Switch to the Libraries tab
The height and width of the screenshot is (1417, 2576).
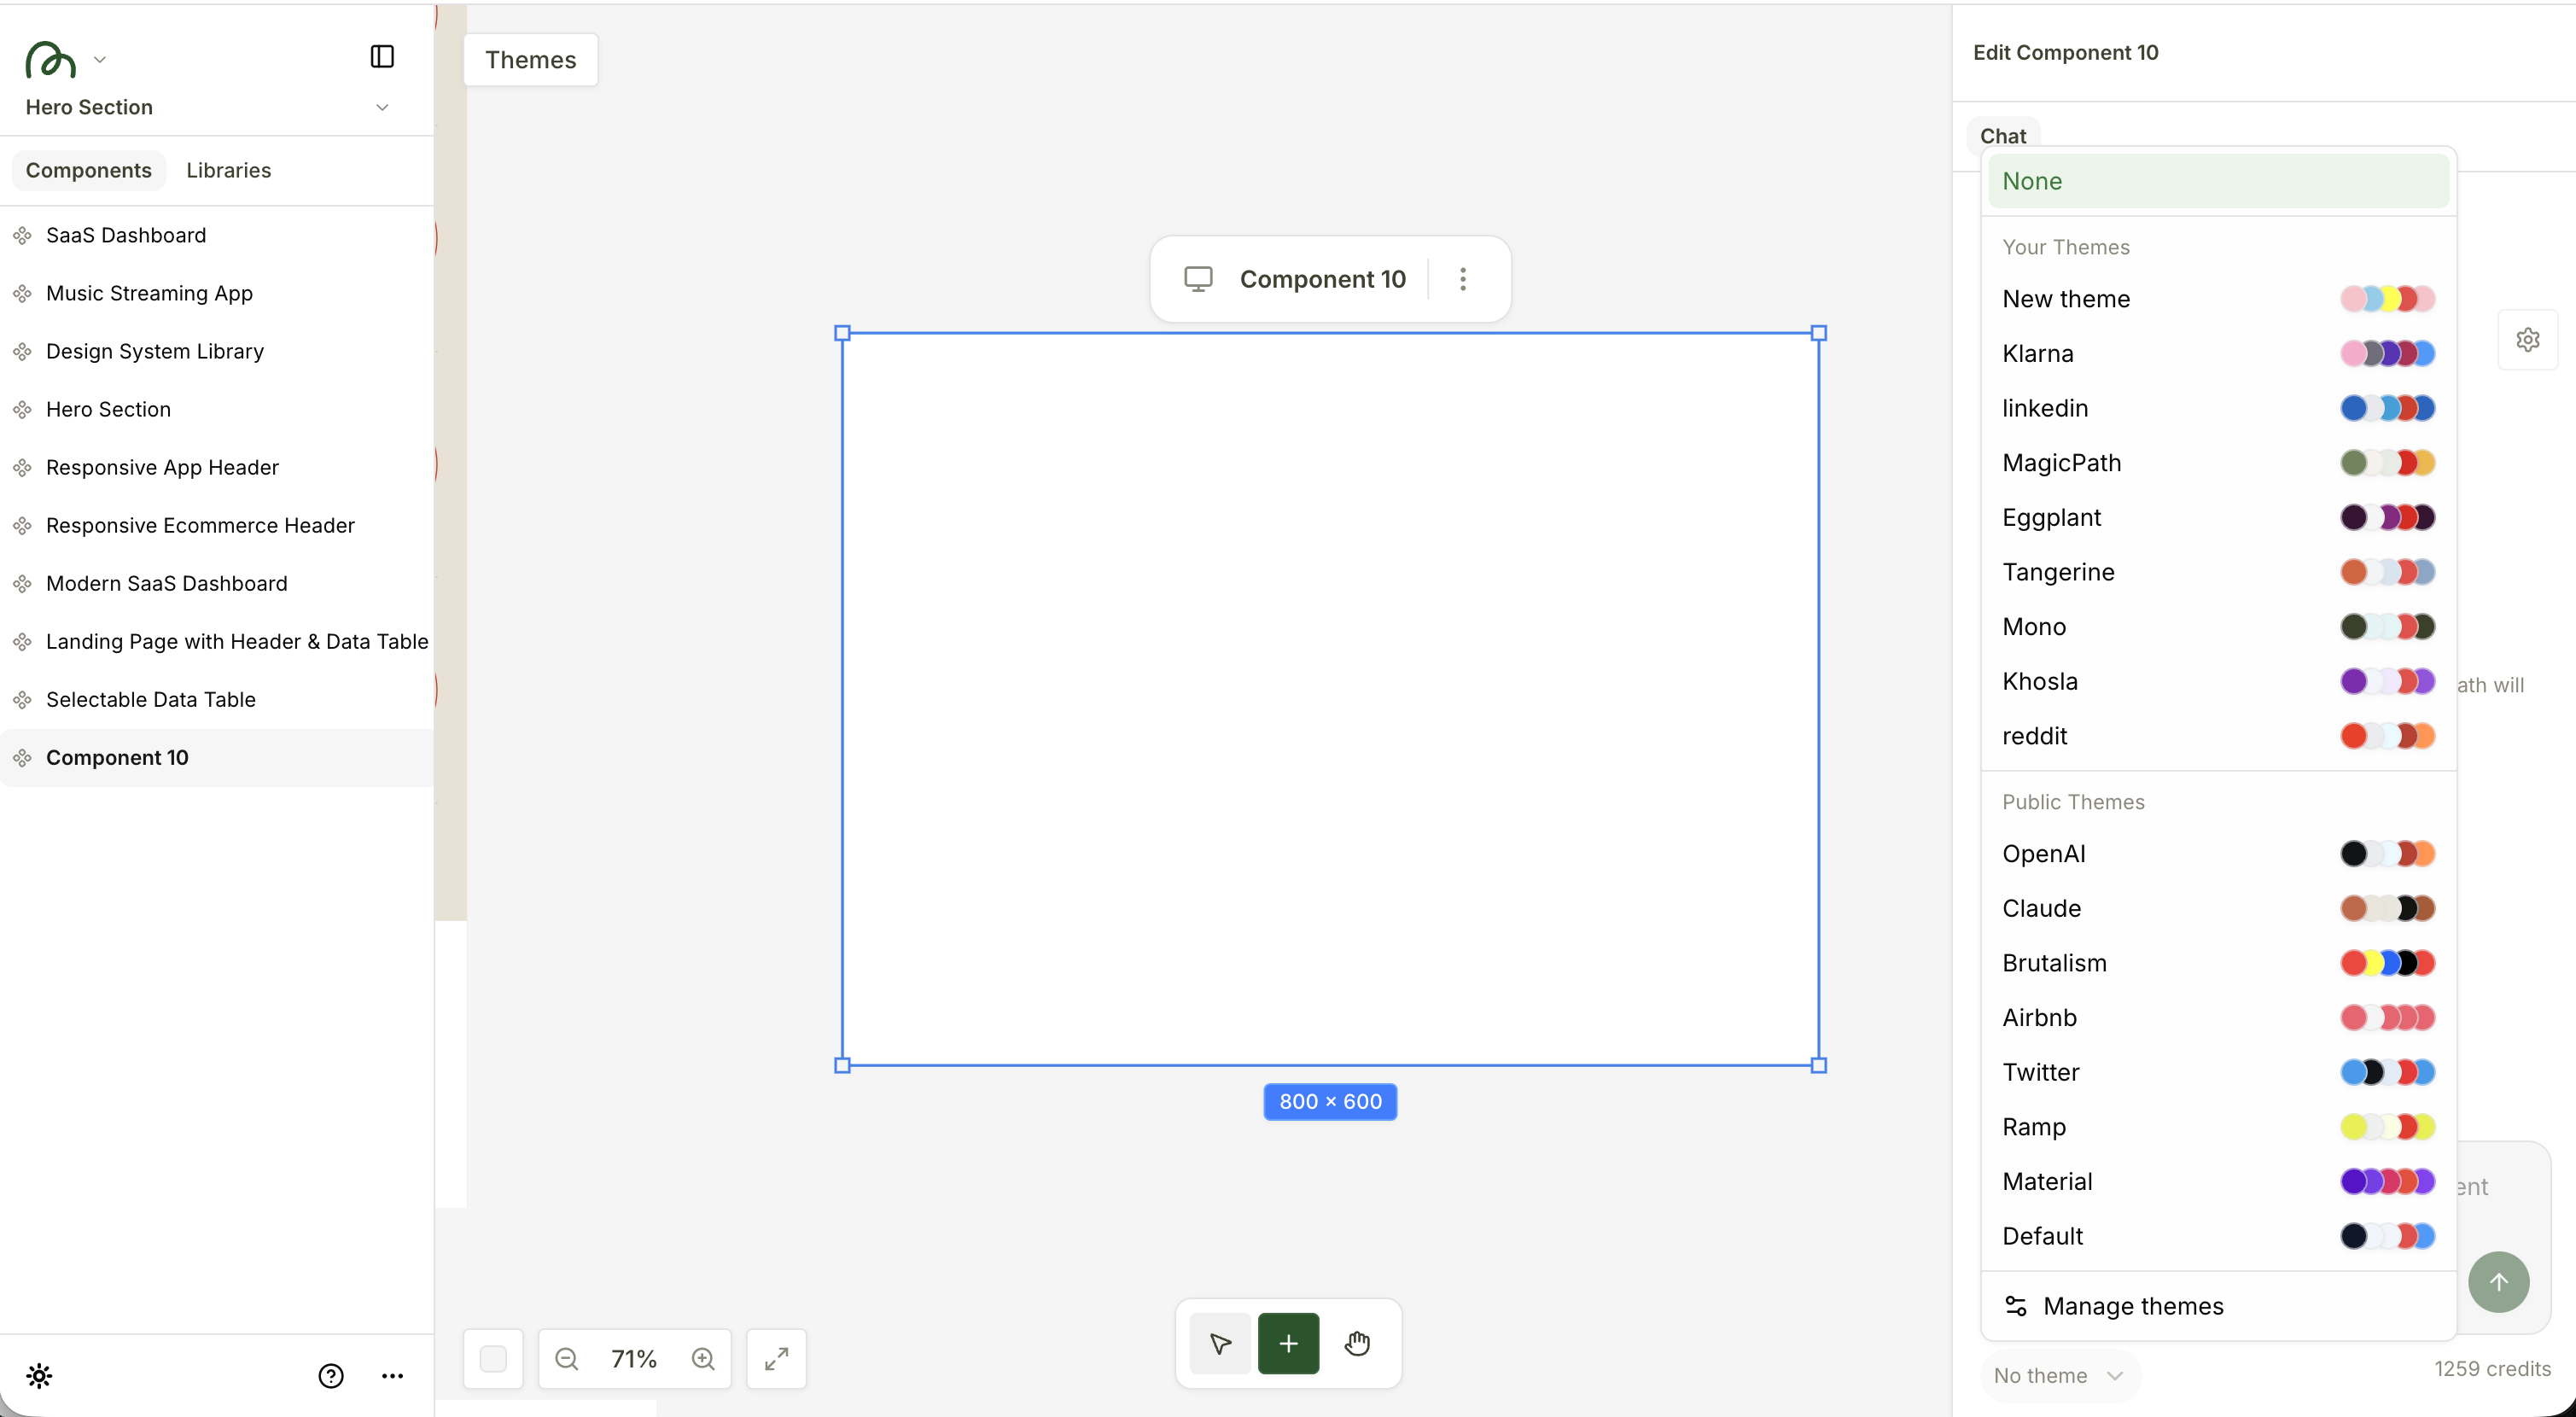(228, 170)
